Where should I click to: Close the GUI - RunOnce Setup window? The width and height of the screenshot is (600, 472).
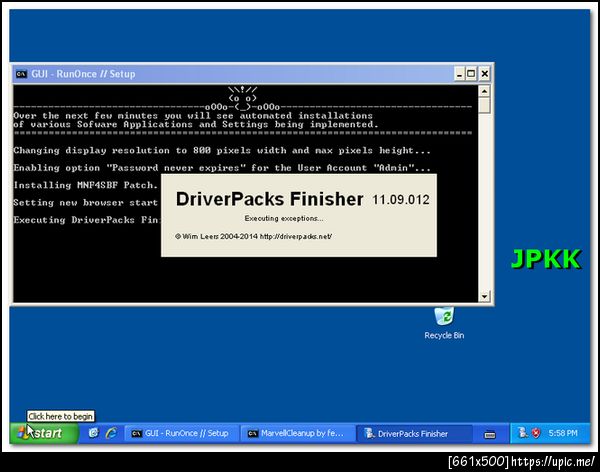[x=484, y=73]
